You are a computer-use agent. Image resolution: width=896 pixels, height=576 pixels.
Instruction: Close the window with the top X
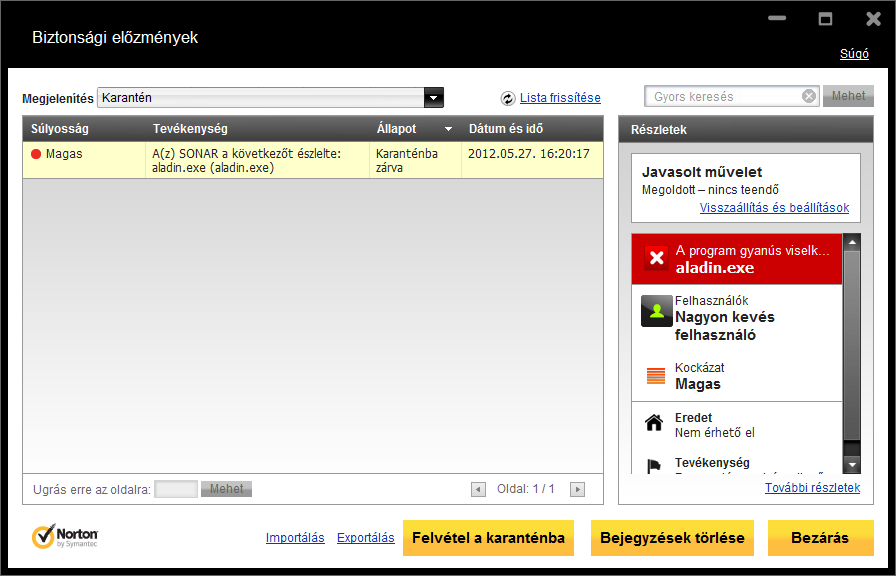[873, 19]
